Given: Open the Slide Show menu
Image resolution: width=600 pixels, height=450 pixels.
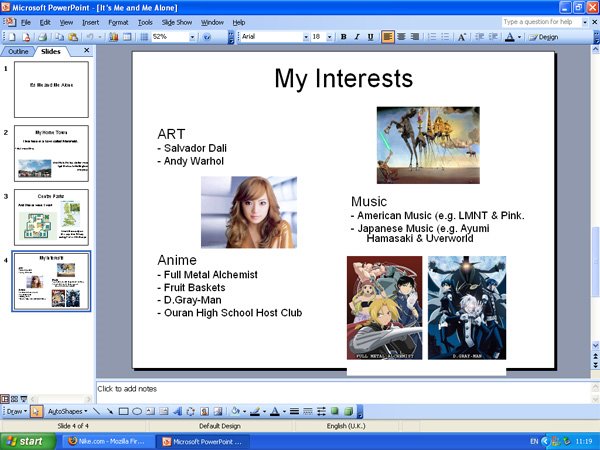Looking at the screenshot, I should click(177, 23).
